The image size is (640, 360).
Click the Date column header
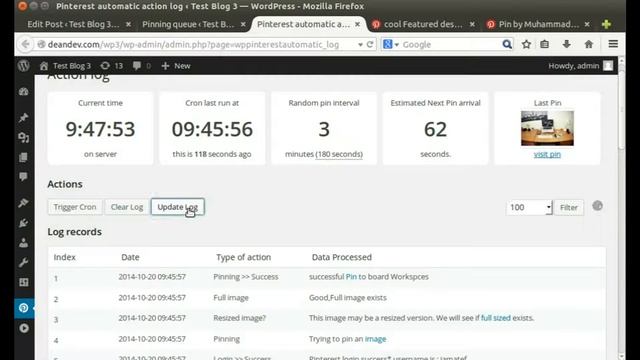pos(130,257)
